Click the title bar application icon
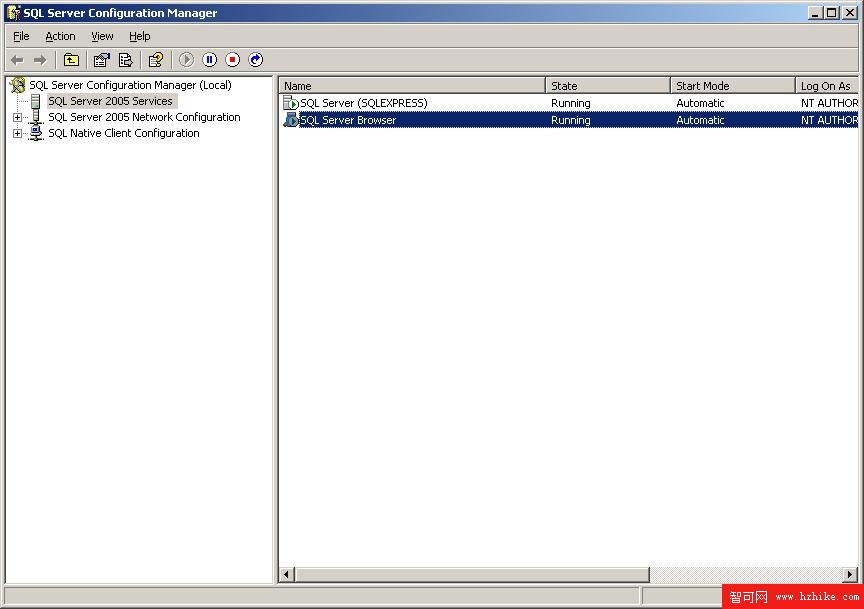Viewport: 864px width, 609px height. click(13, 13)
